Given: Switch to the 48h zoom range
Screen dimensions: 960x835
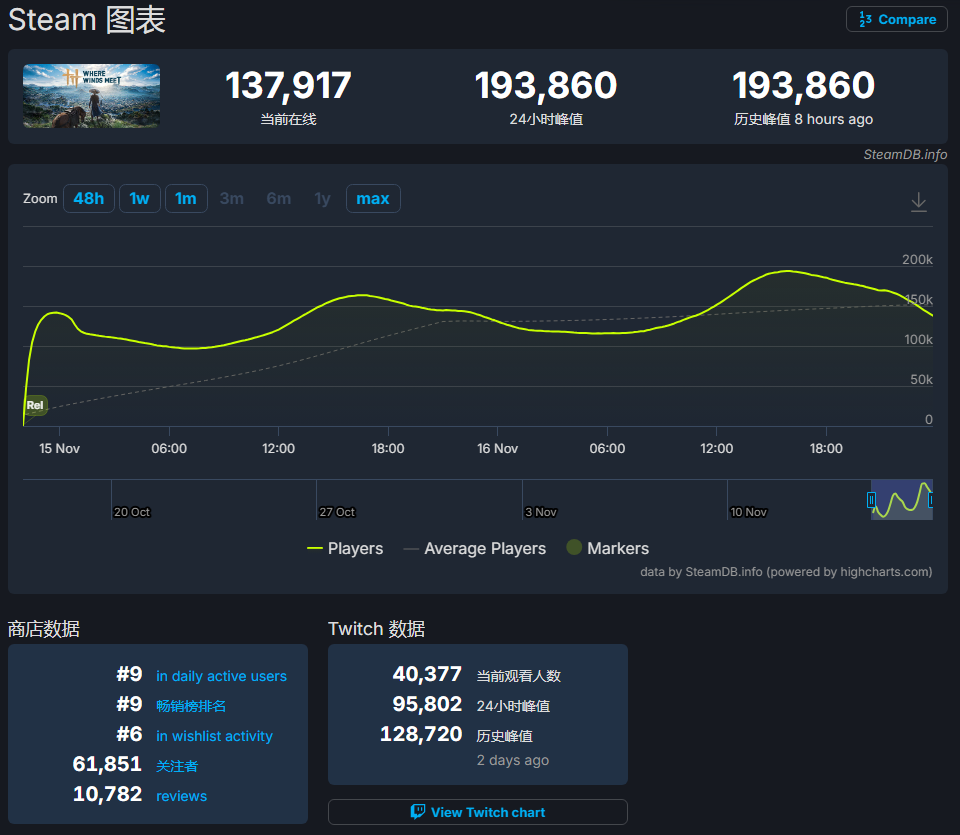Looking at the screenshot, I should coord(88,198).
